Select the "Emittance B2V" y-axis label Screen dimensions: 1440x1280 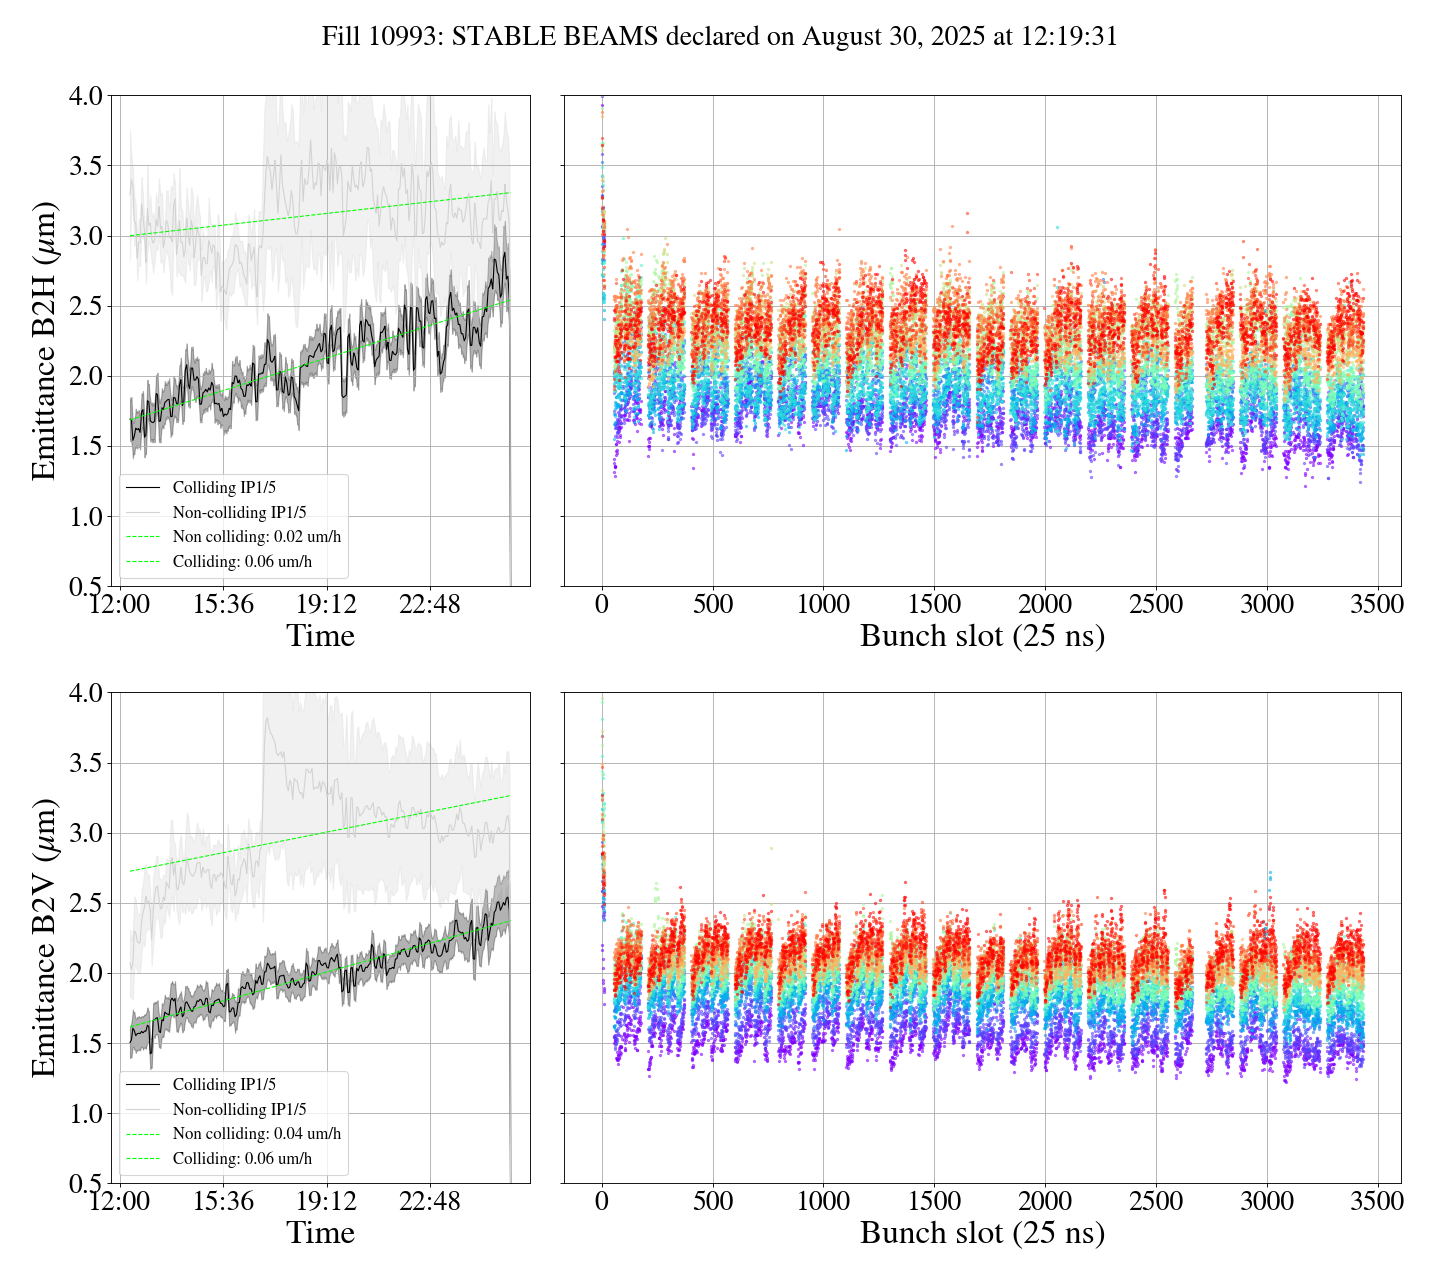point(44,937)
